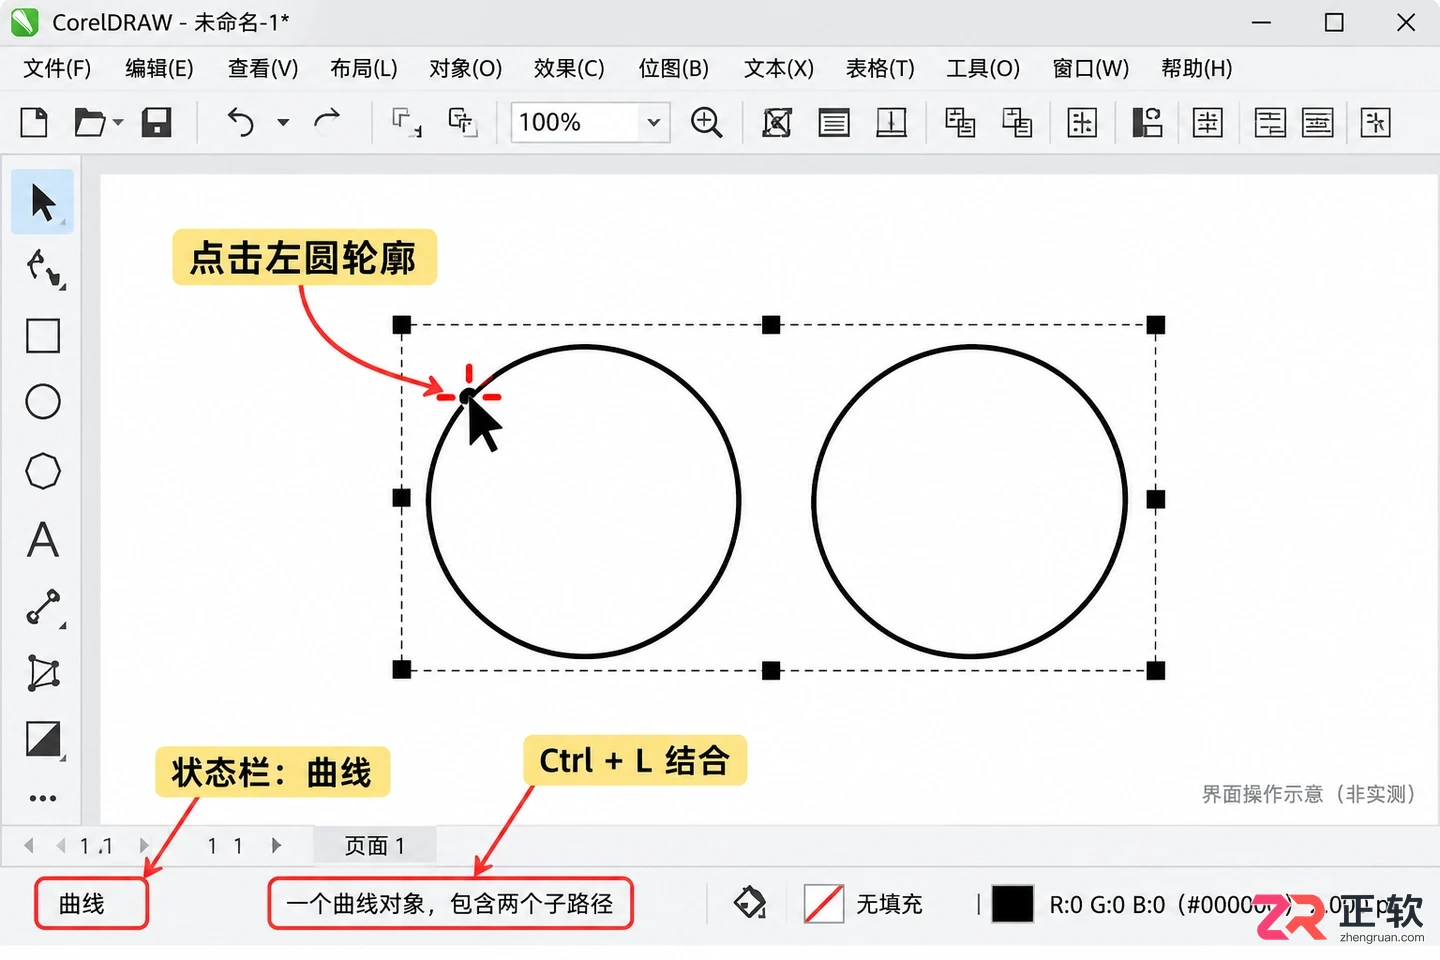Expand the Open button dropdown arrow
The image size is (1440, 960).
(x=118, y=123)
